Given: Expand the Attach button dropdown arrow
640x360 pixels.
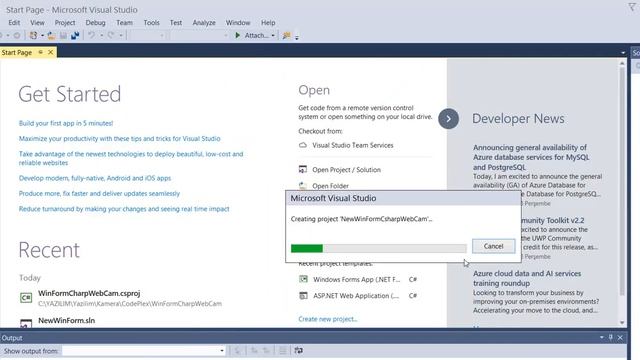Looking at the screenshot, I should pyautogui.click(x=273, y=36).
